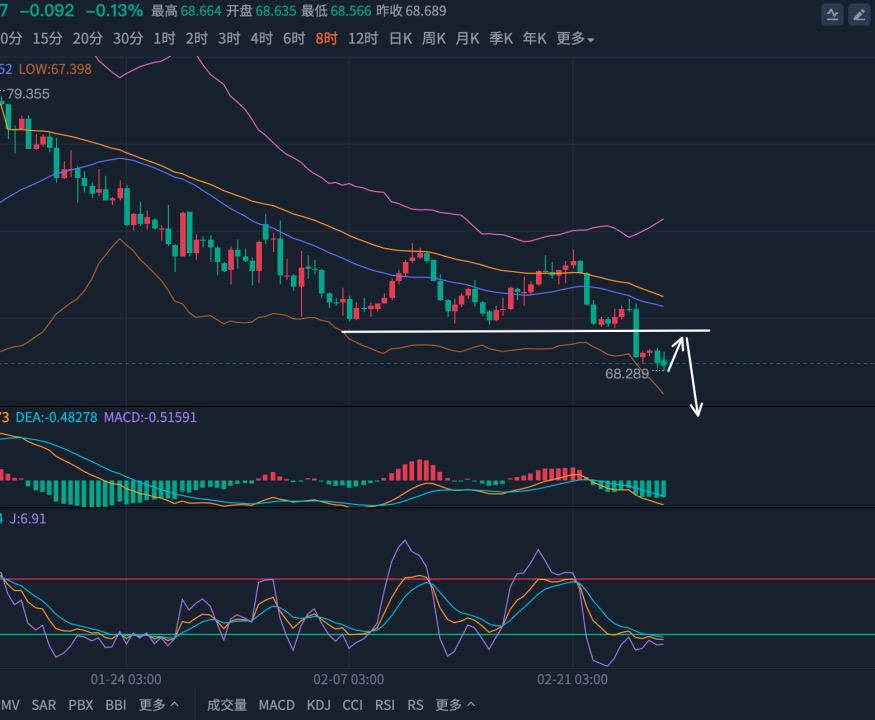Click the 最低 68.566 quote value
875x720 pixels.
point(336,11)
